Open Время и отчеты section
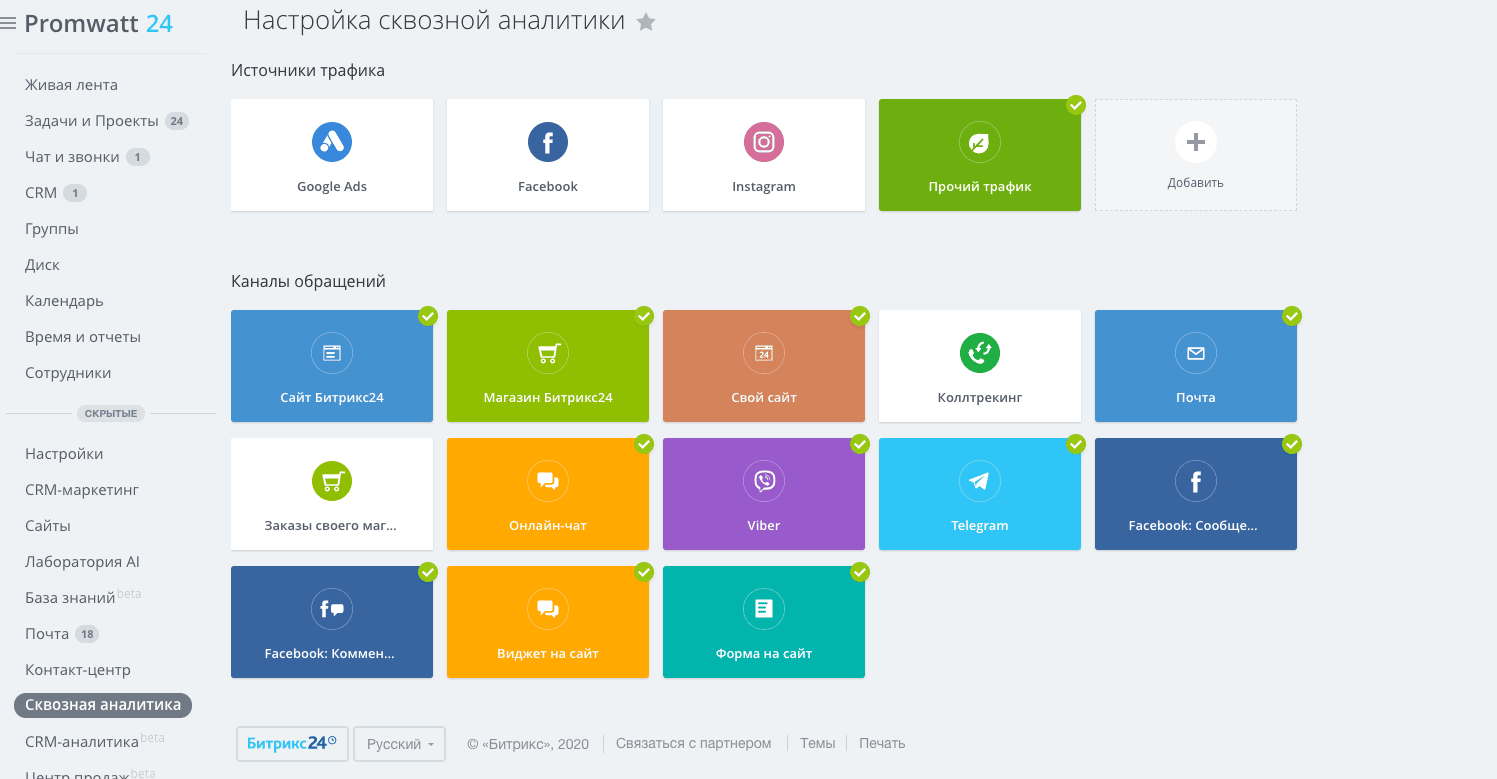 point(83,337)
